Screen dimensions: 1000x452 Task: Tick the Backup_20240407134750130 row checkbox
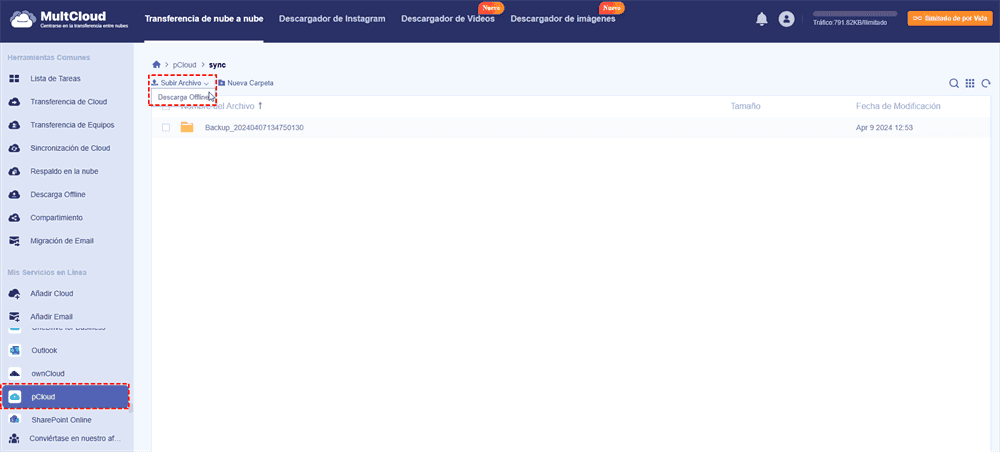coord(166,128)
